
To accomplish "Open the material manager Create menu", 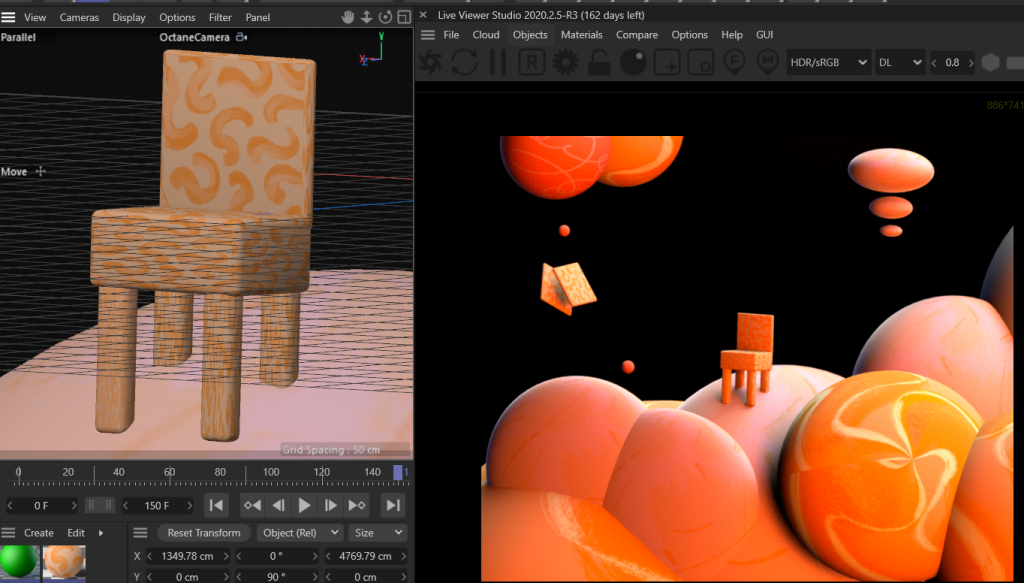I will [39, 533].
